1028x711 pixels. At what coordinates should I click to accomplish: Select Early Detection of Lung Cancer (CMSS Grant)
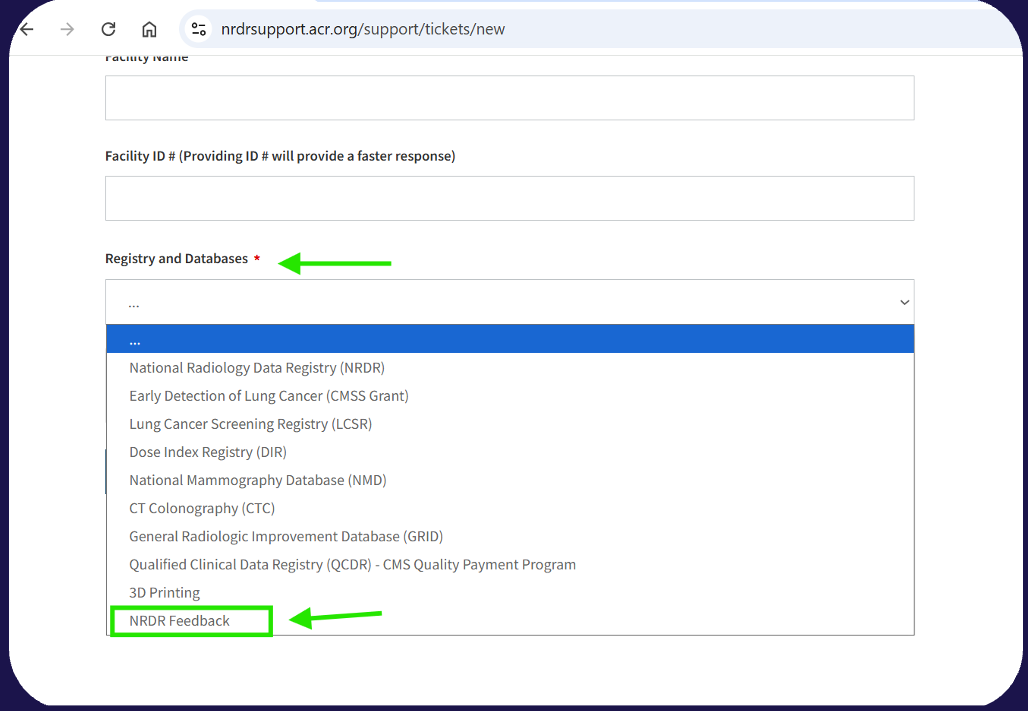[x=510, y=396]
